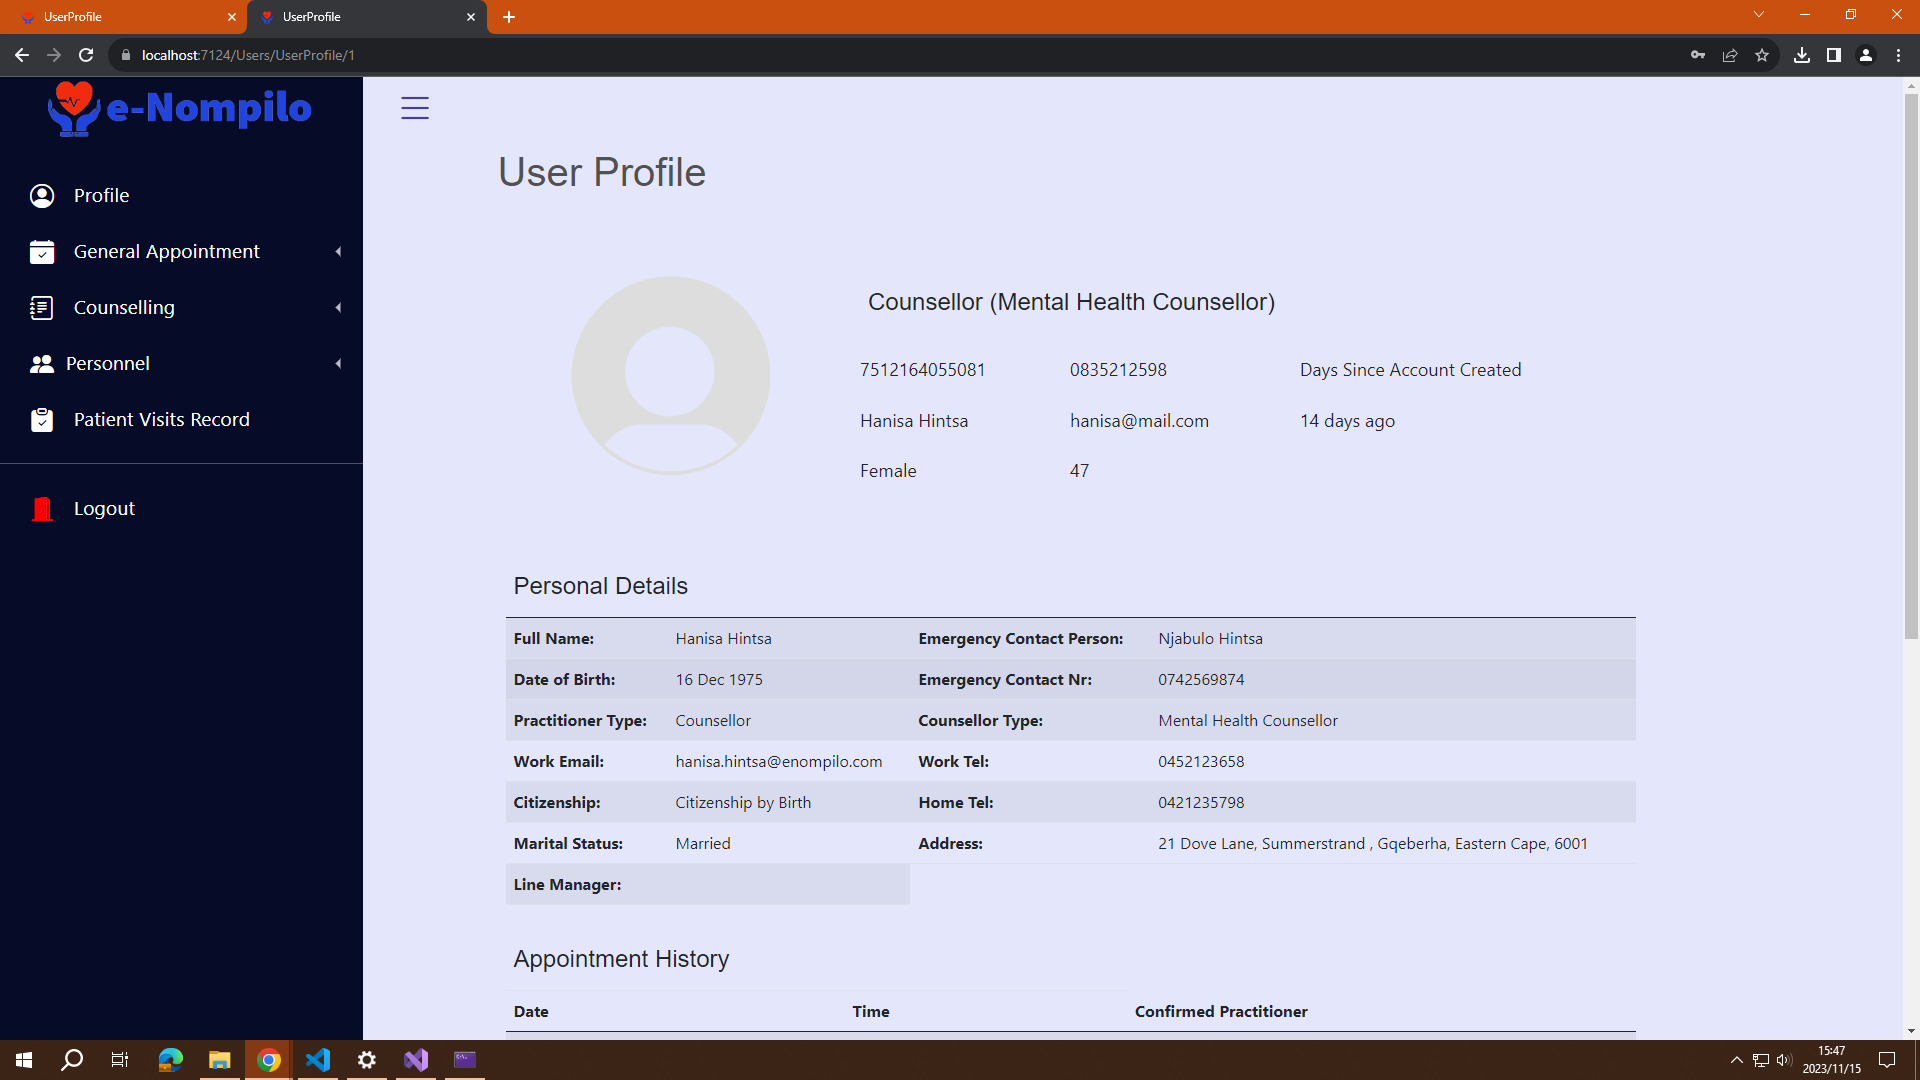Open File Explorer in taskbar
This screenshot has width=1920, height=1080.
point(220,1060)
